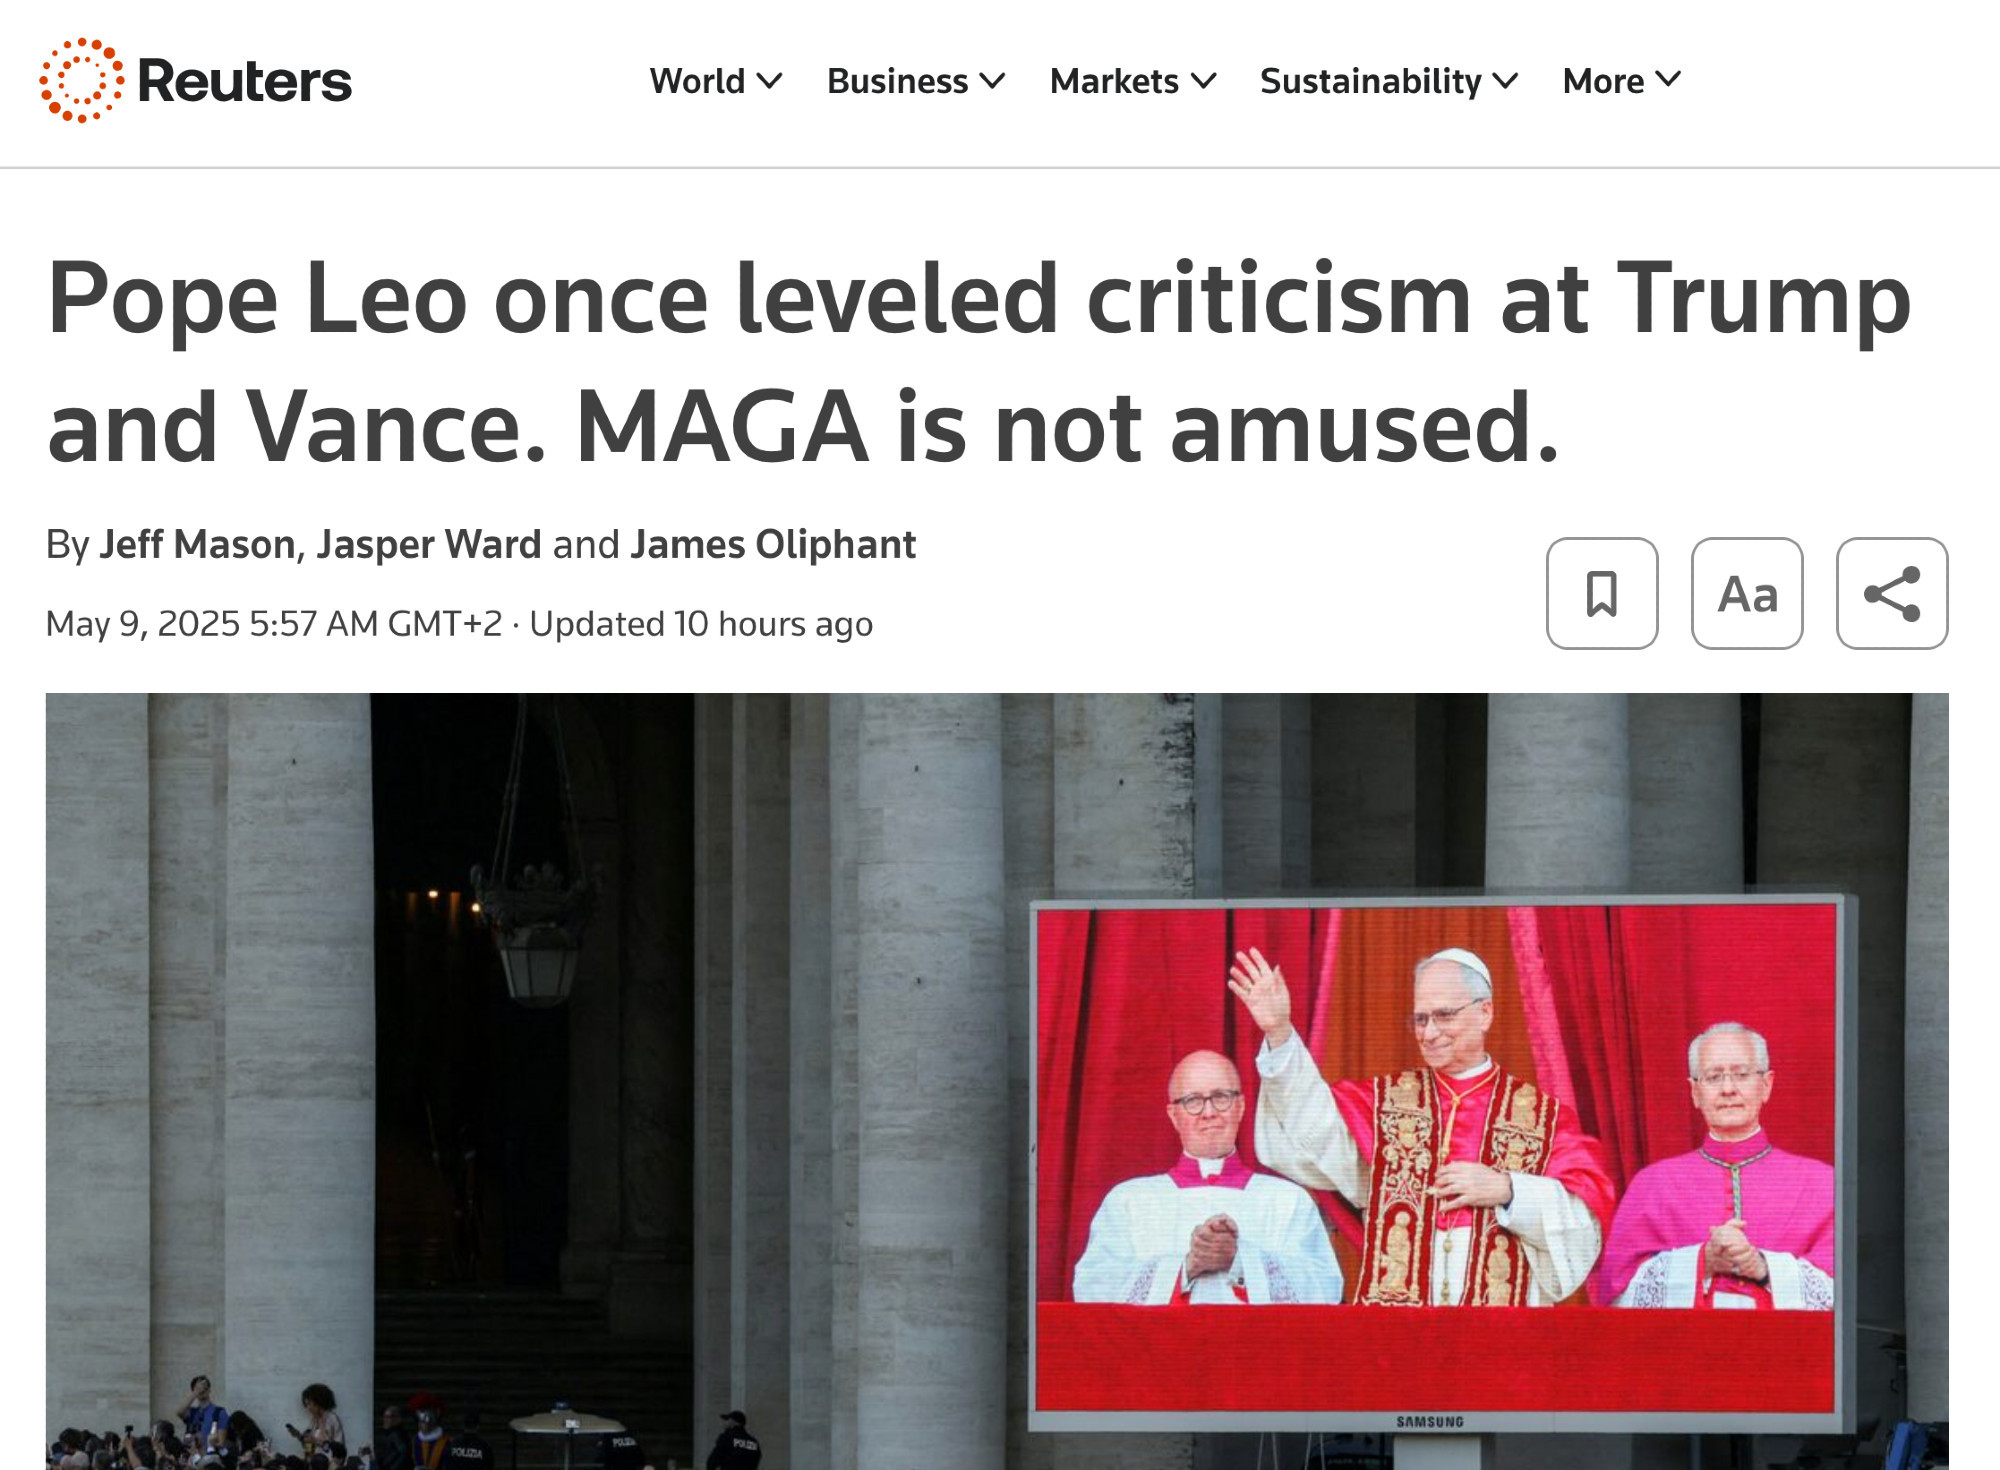This screenshot has width=2000, height=1470.
Task: Click the share icon button
Action: [x=1892, y=594]
